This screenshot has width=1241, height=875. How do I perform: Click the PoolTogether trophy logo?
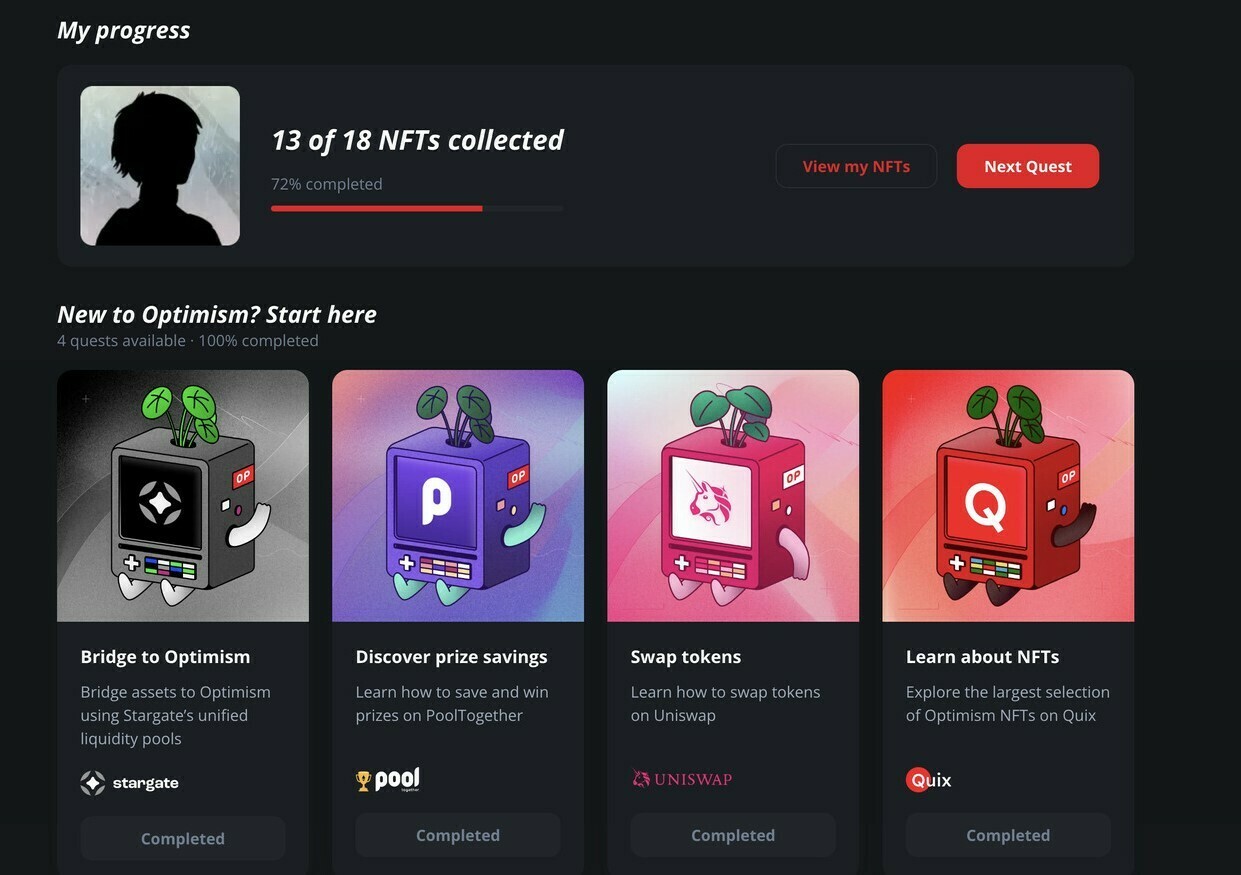point(363,781)
